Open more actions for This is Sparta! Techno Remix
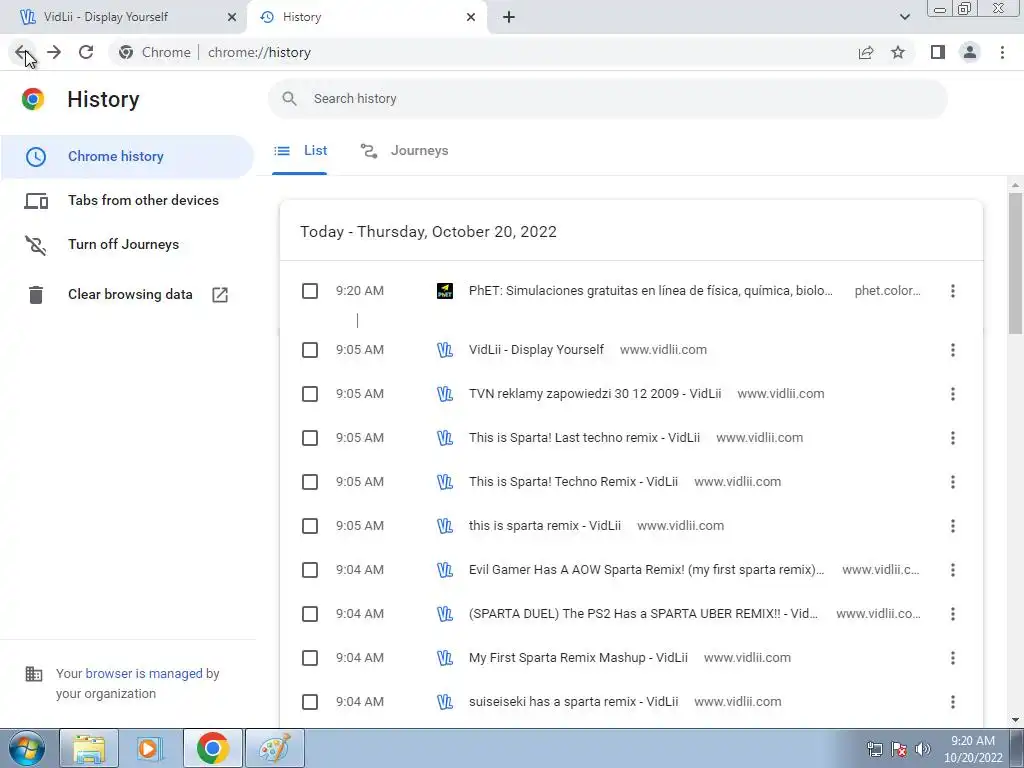Image resolution: width=1024 pixels, height=768 pixels. [953, 482]
